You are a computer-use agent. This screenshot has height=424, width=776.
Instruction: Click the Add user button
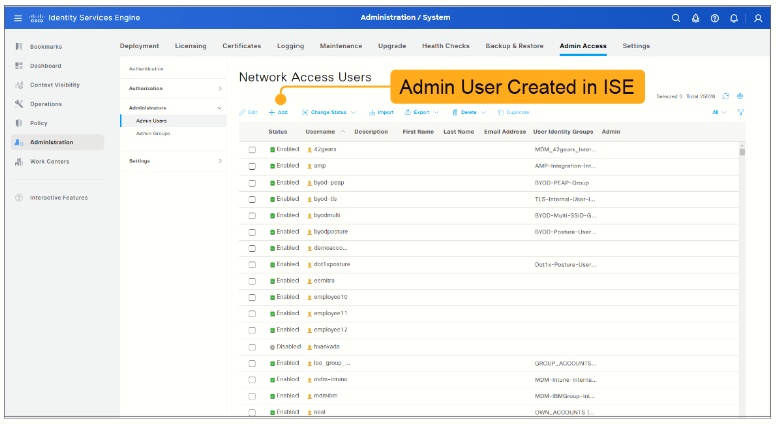coord(278,112)
